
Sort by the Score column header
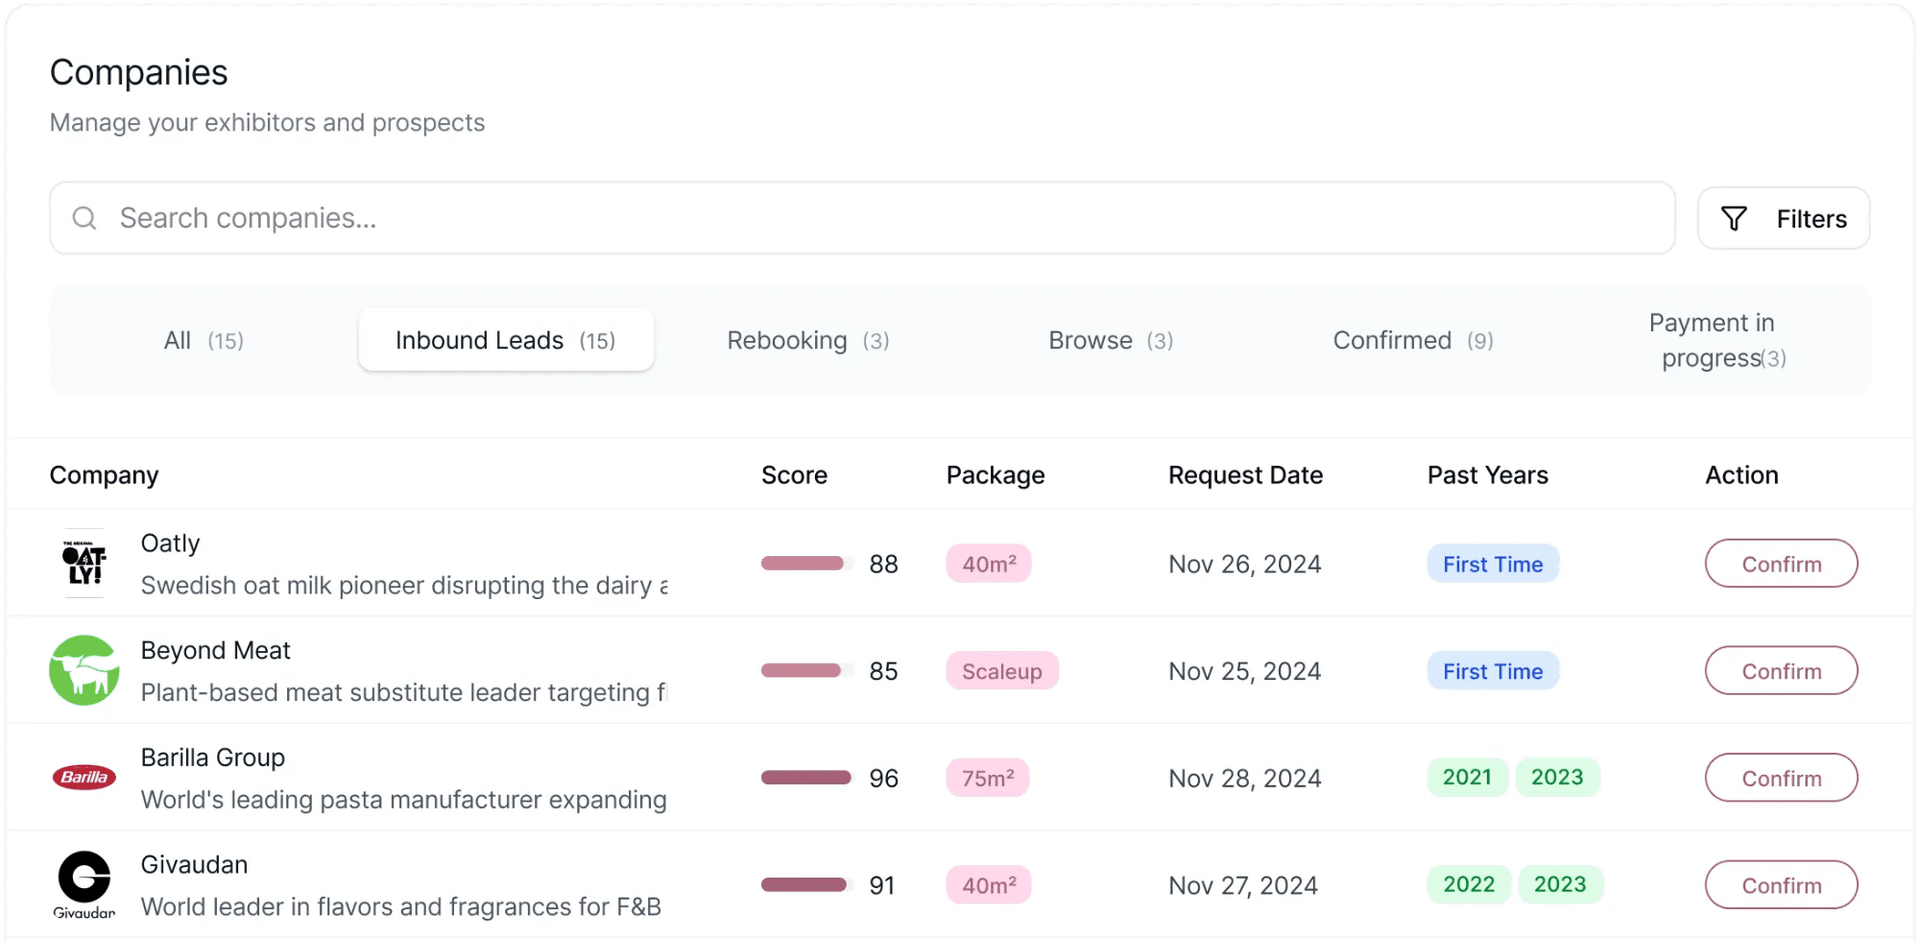click(794, 475)
